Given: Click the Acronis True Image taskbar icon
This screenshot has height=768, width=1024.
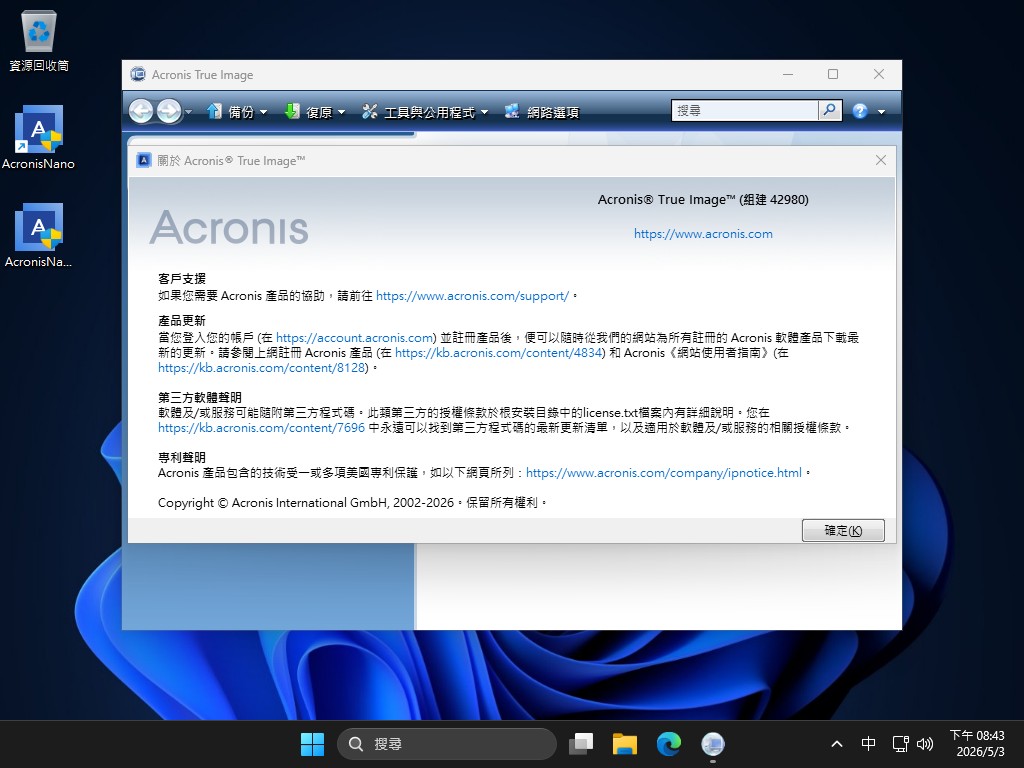Looking at the screenshot, I should (712, 744).
